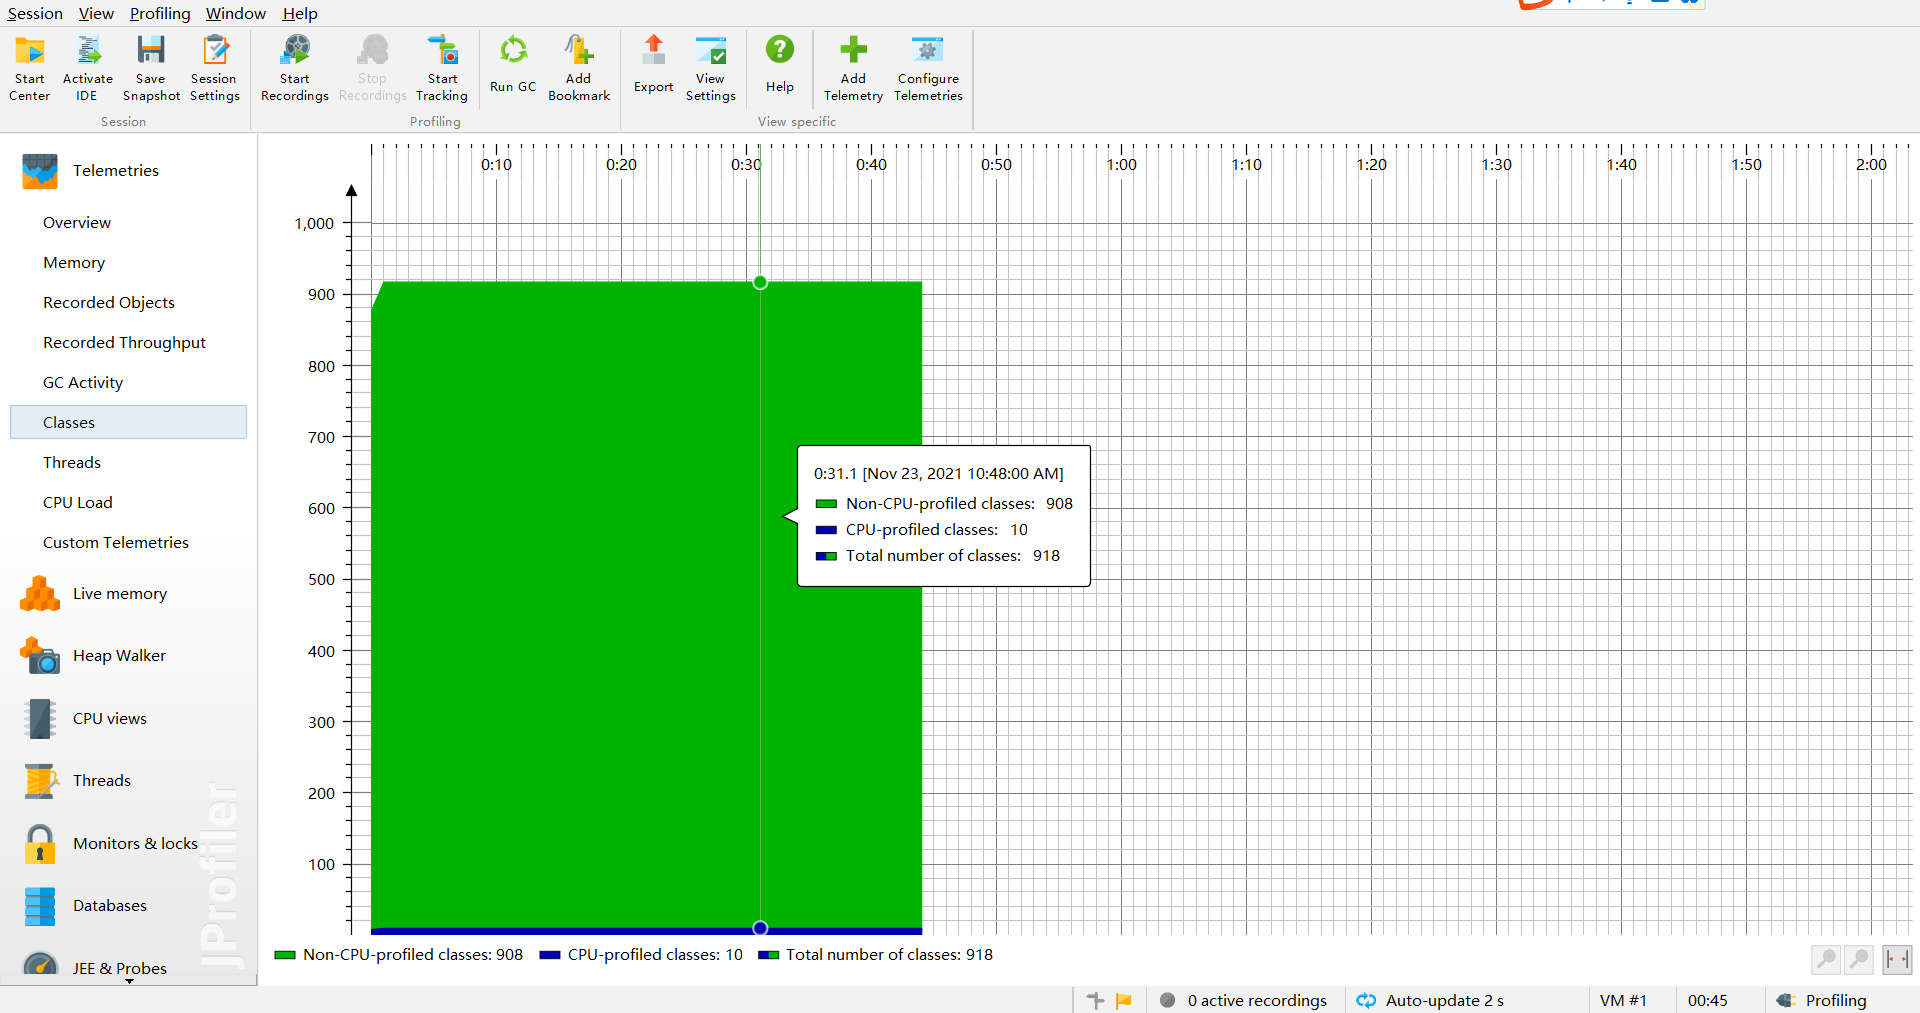
Task: Click CPU-profiled classes legend swatch
Action: [x=549, y=955]
